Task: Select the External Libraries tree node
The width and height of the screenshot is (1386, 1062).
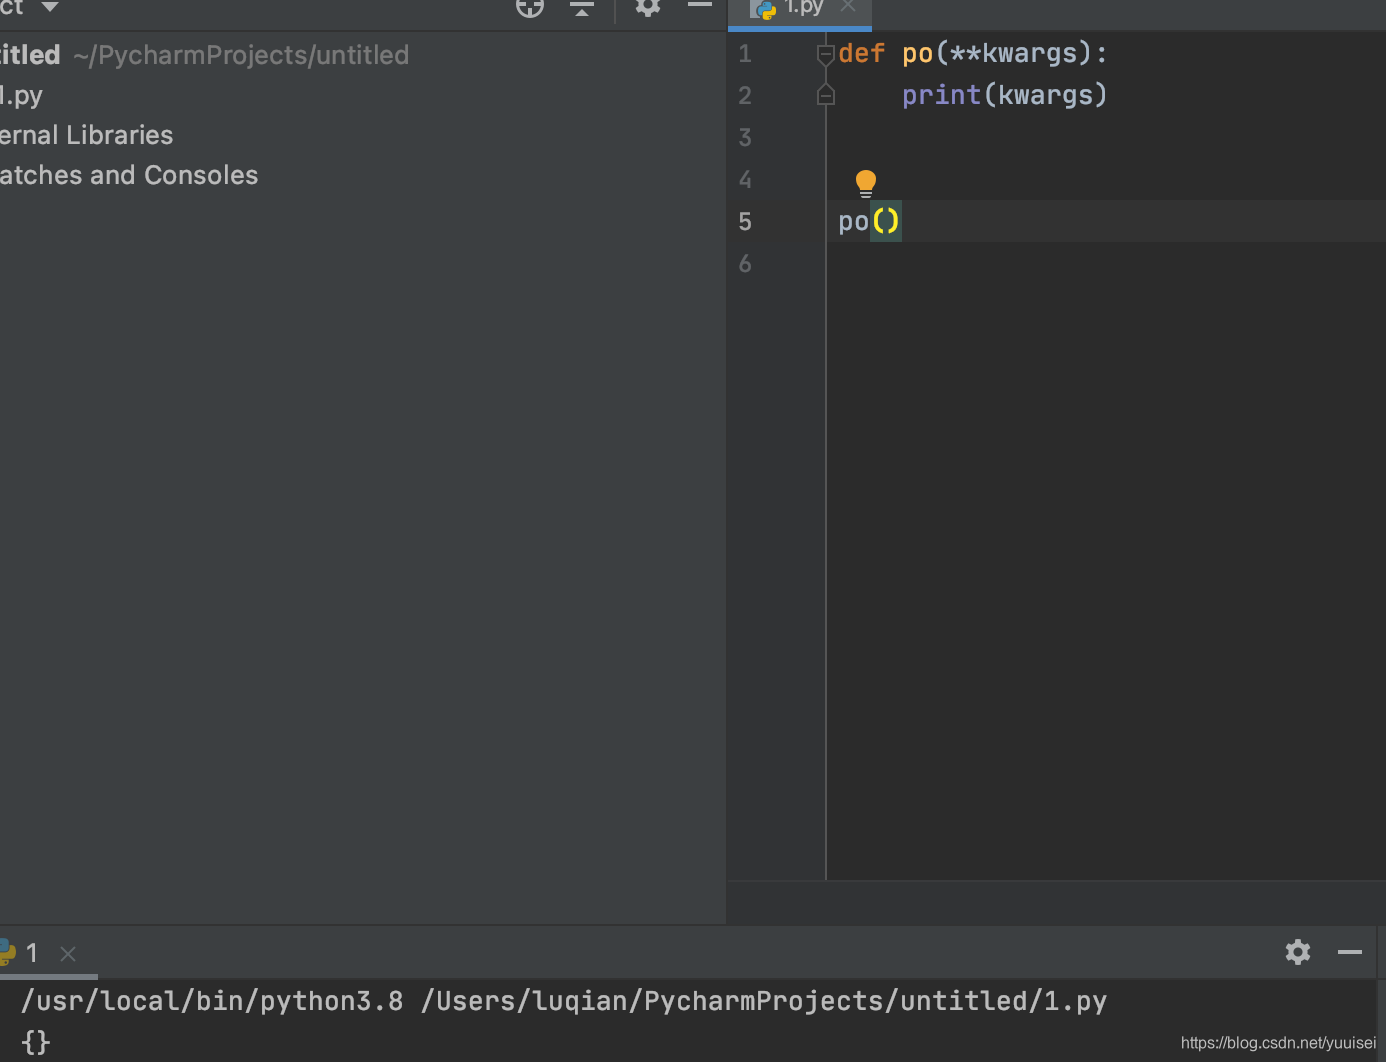Action: click(86, 135)
